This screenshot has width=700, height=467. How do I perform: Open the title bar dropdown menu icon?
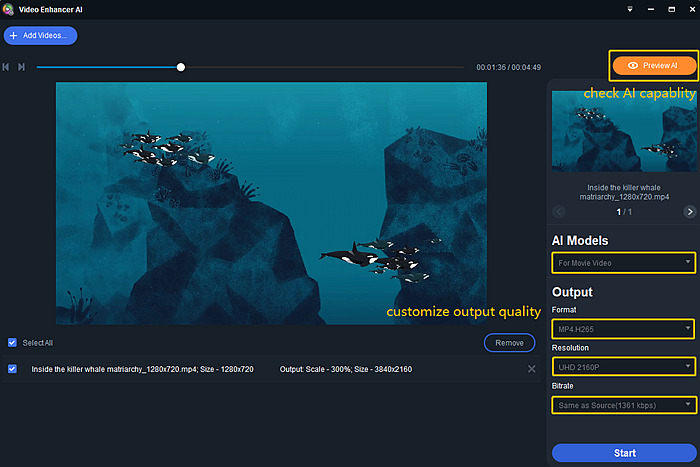click(x=629, y=9)
